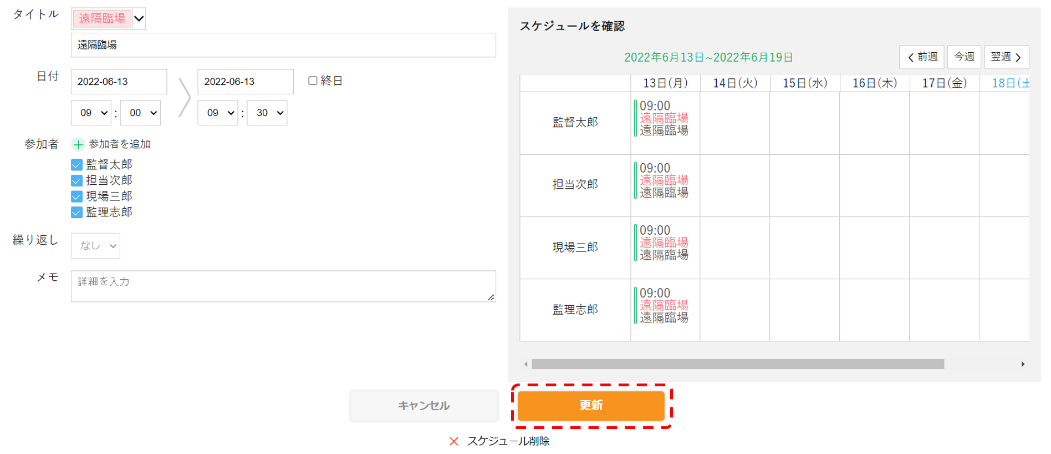Screen dimensions: 1051x454
Task: Uncheck participant 担当次郎
Action: tap(76, 180)
